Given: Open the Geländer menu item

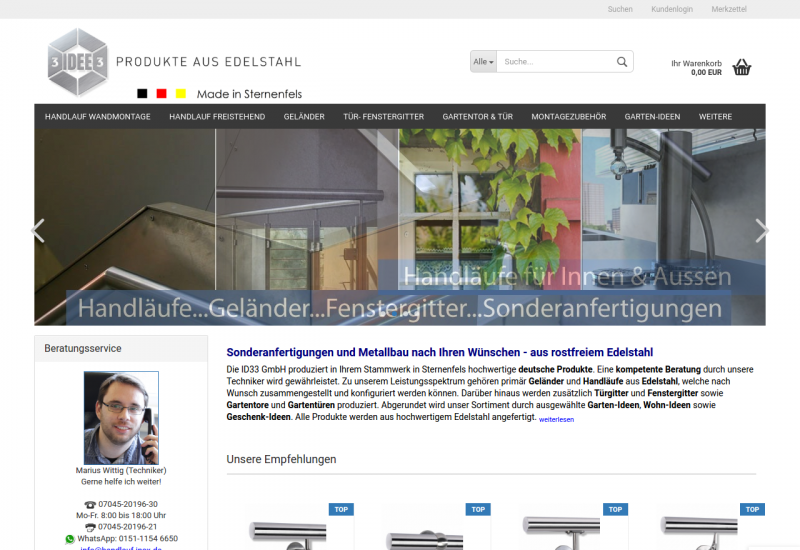Looking at the screenshot, I should (x=304, y=117).
